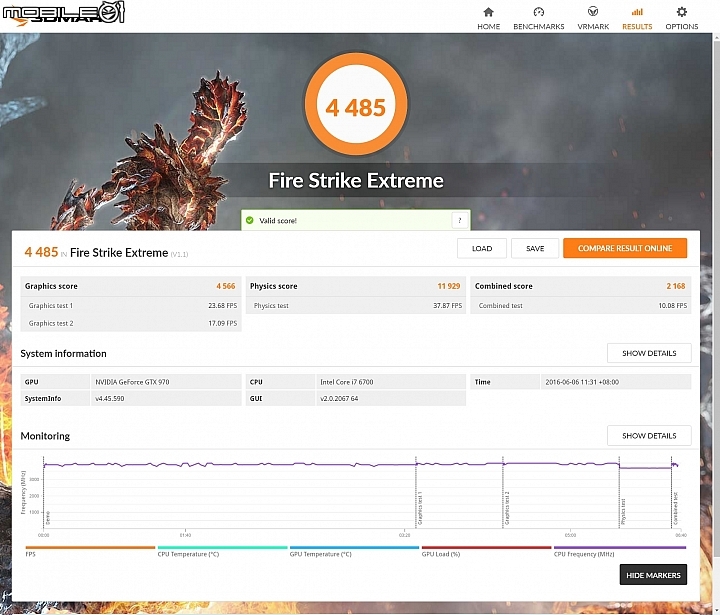Show details for Monitoring
Screen dimensions: 720x615
pyautogui.click(x=649, y=435)
